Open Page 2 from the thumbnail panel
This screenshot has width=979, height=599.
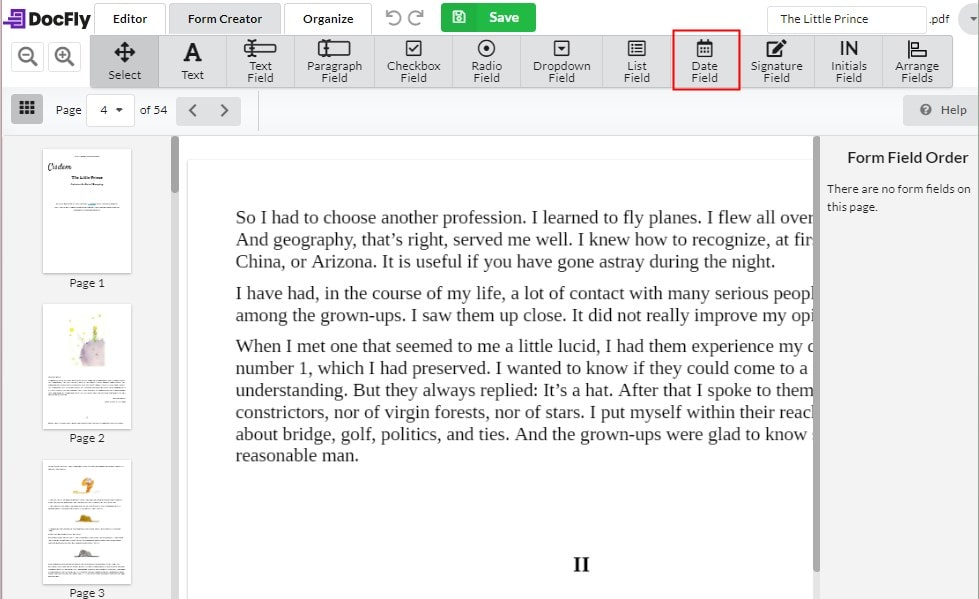click(x=86, y=366)
